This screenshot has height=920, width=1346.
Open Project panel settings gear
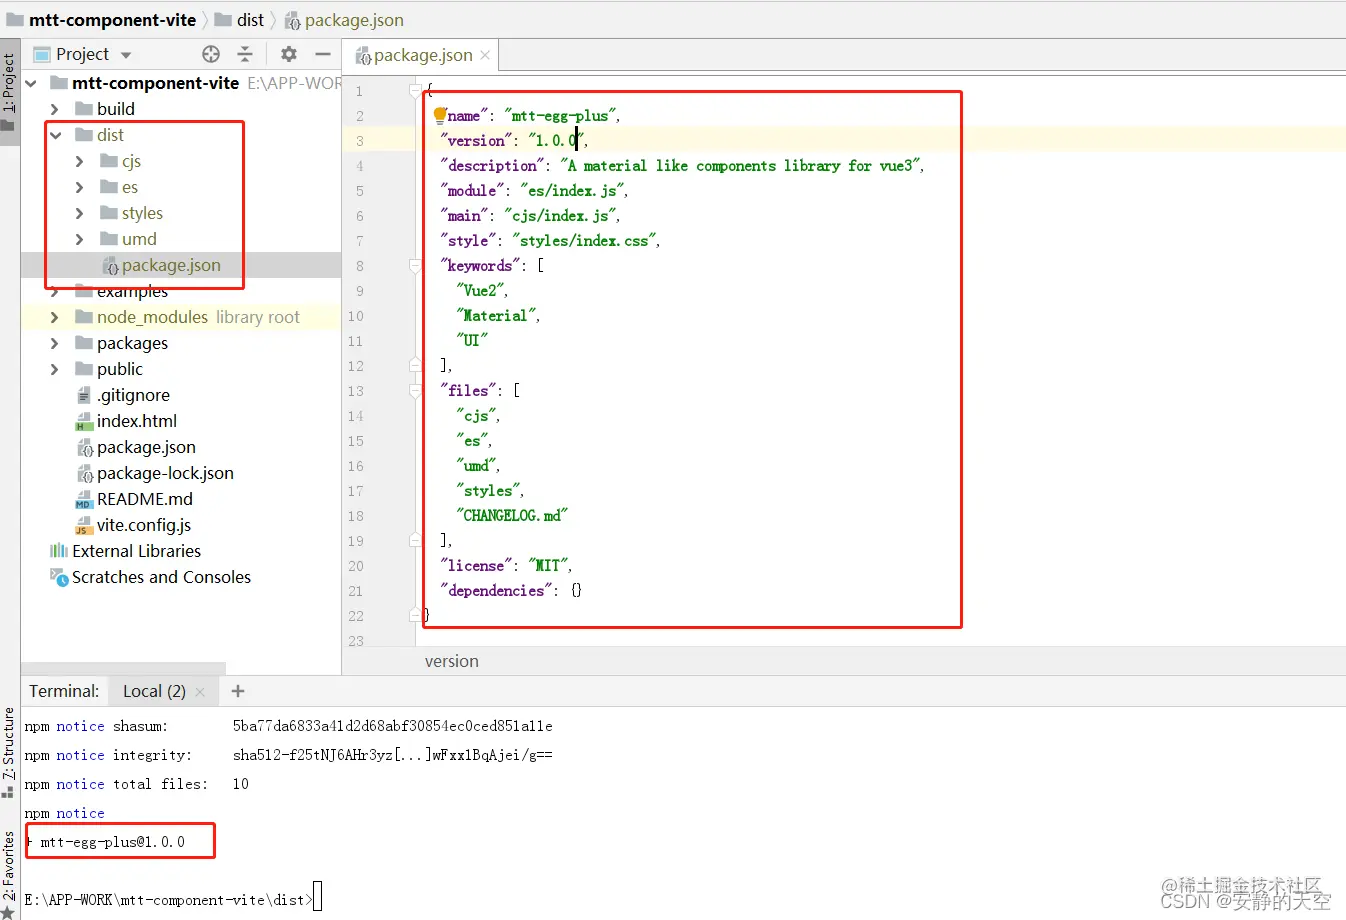pyautogui.click(x=289, y=54)
